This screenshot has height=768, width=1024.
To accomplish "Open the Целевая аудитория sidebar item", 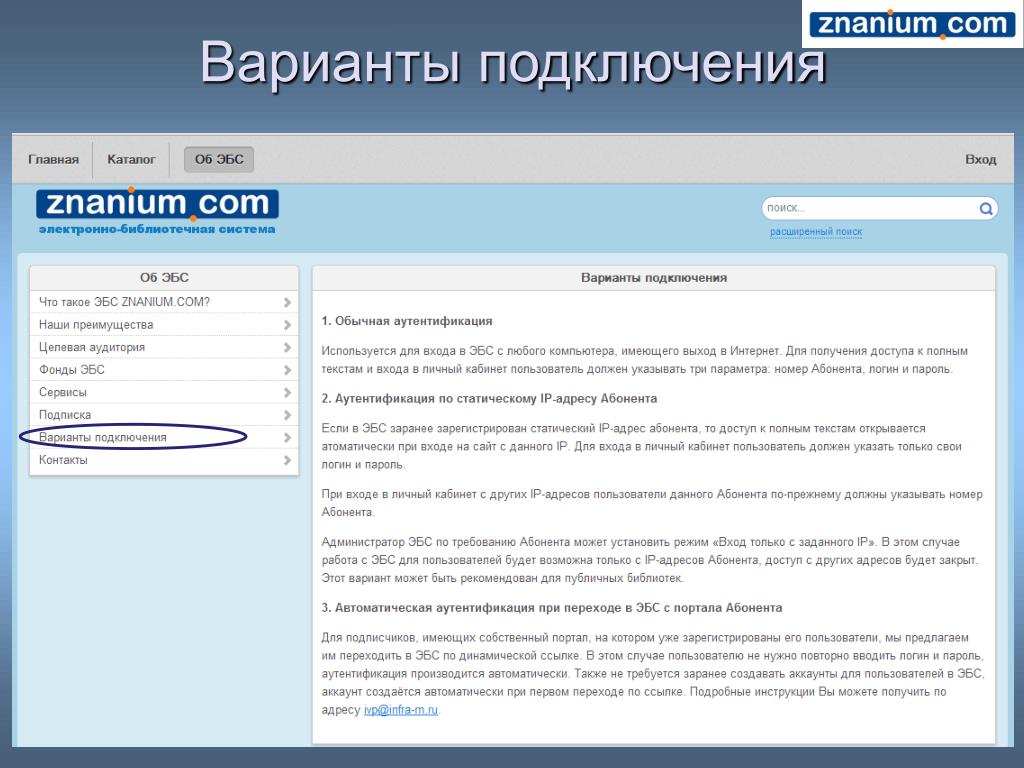I will (164, 347).
